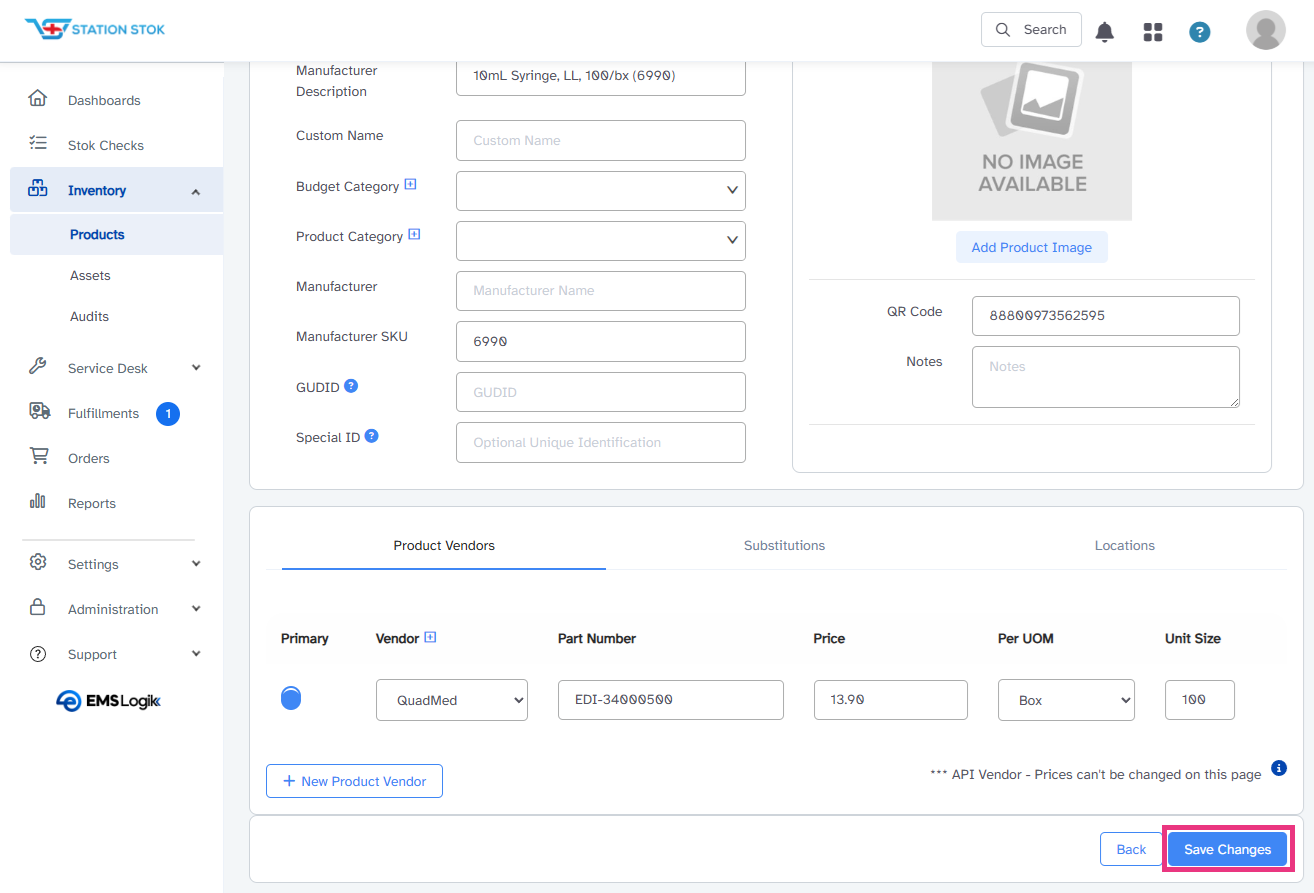Click the Service Desk wrench icon
Image resolution: width=1314 pixels, height=893 pixels.
(38, 366)
